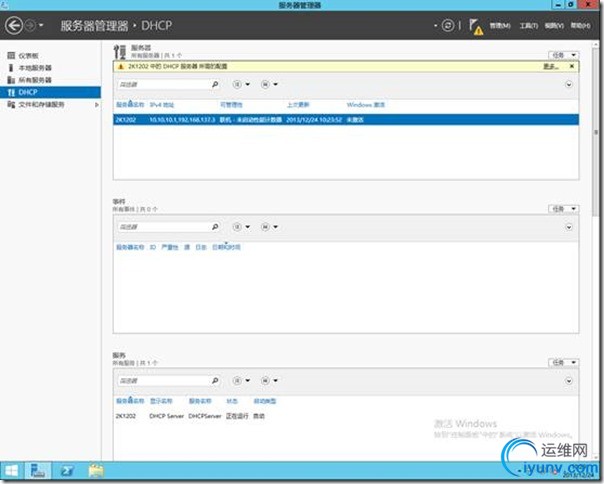Click the 仪表板 dashboard icon
The image size is (604, 484).
click(x=11, y=56)
